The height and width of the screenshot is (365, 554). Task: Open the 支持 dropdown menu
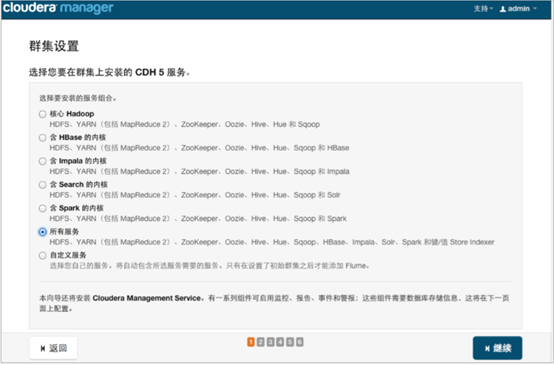click(483, 8)
